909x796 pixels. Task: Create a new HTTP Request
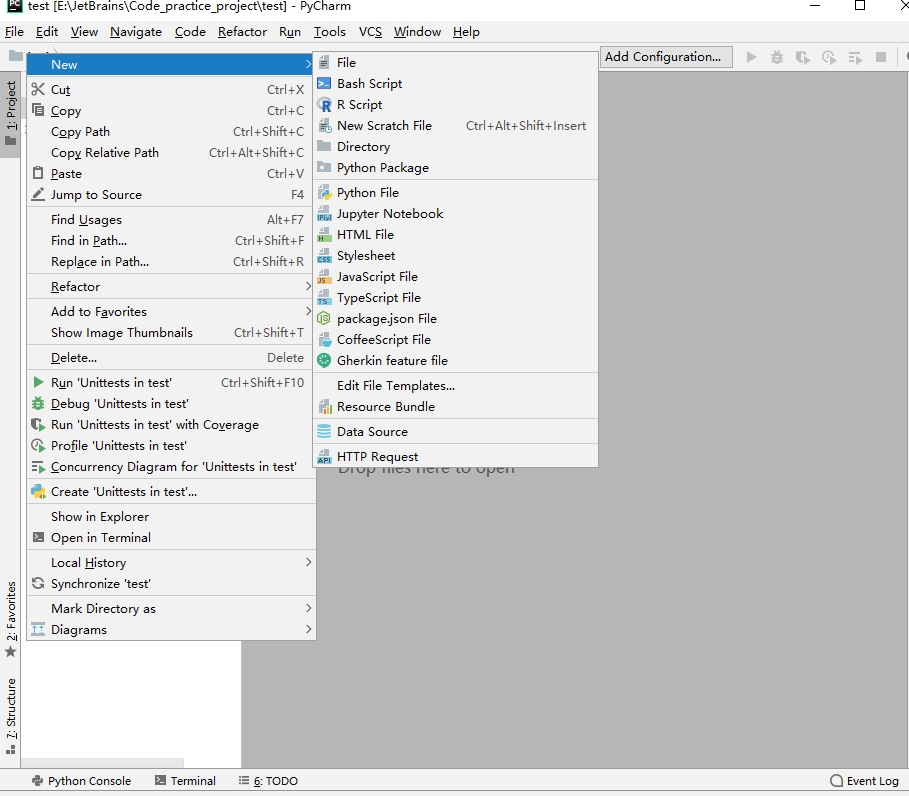[x=377, y=457]
